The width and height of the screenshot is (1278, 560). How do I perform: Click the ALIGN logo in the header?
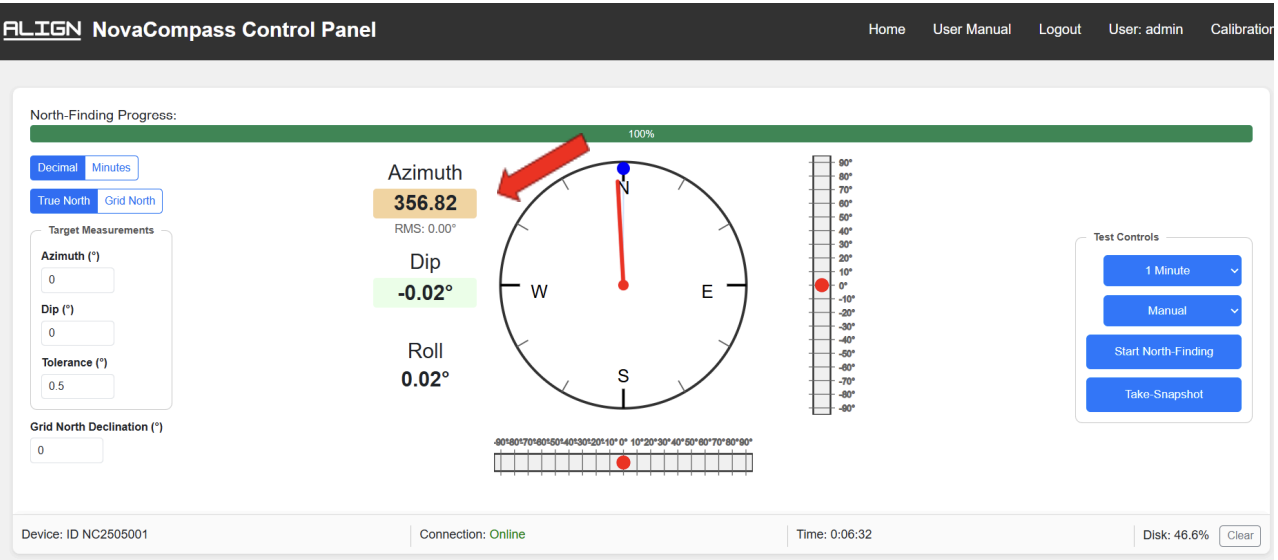42,29
